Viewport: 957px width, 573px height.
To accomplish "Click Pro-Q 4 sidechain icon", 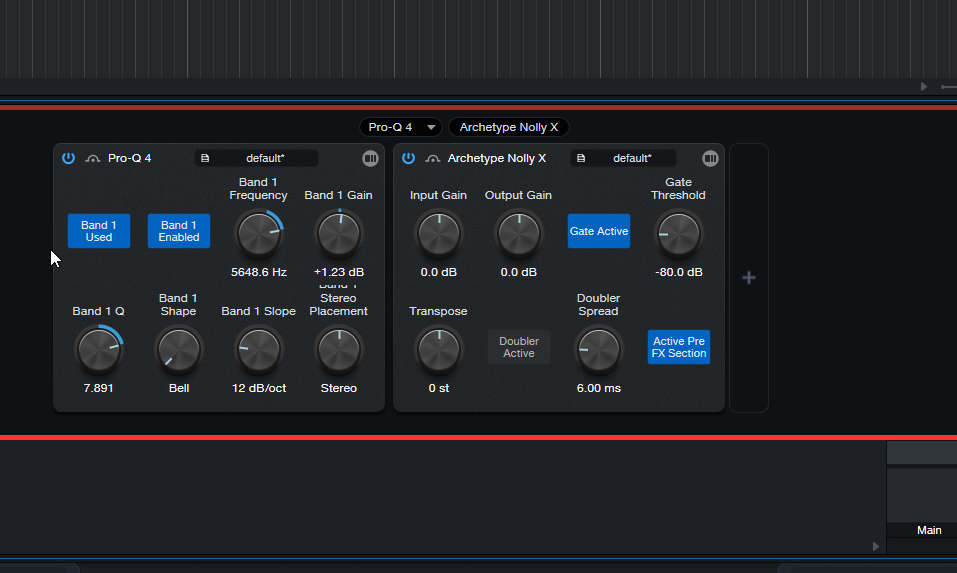I will (x=92, y=159).
